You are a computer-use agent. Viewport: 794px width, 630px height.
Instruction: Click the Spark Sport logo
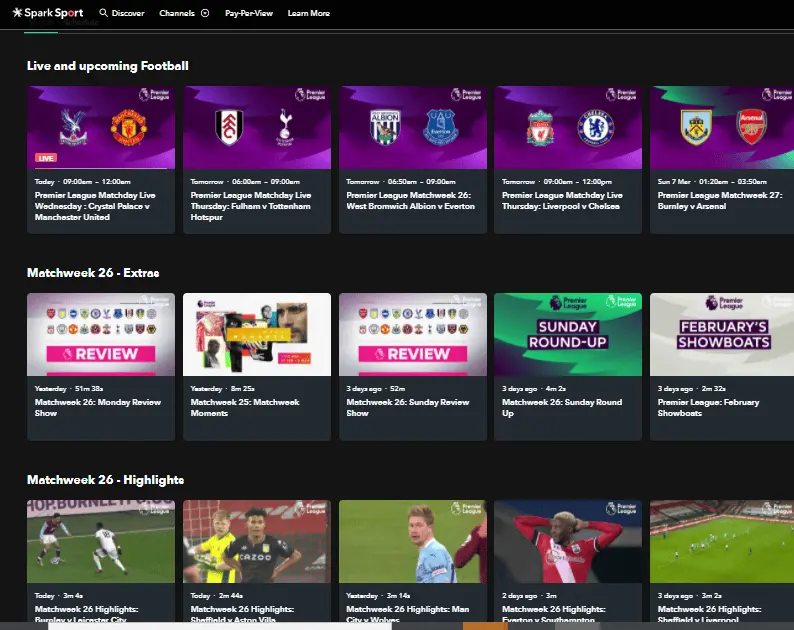(x=48, y=13)
